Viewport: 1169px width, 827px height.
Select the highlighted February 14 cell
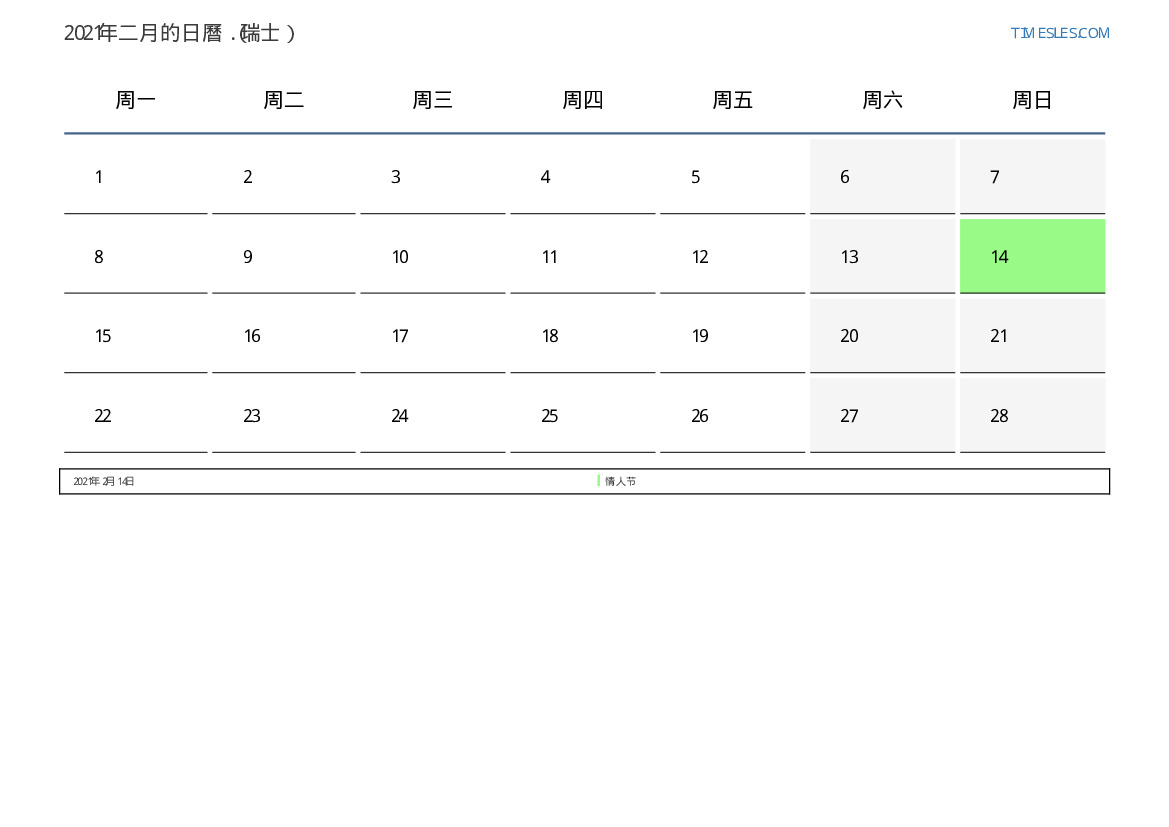[1031, 257]
